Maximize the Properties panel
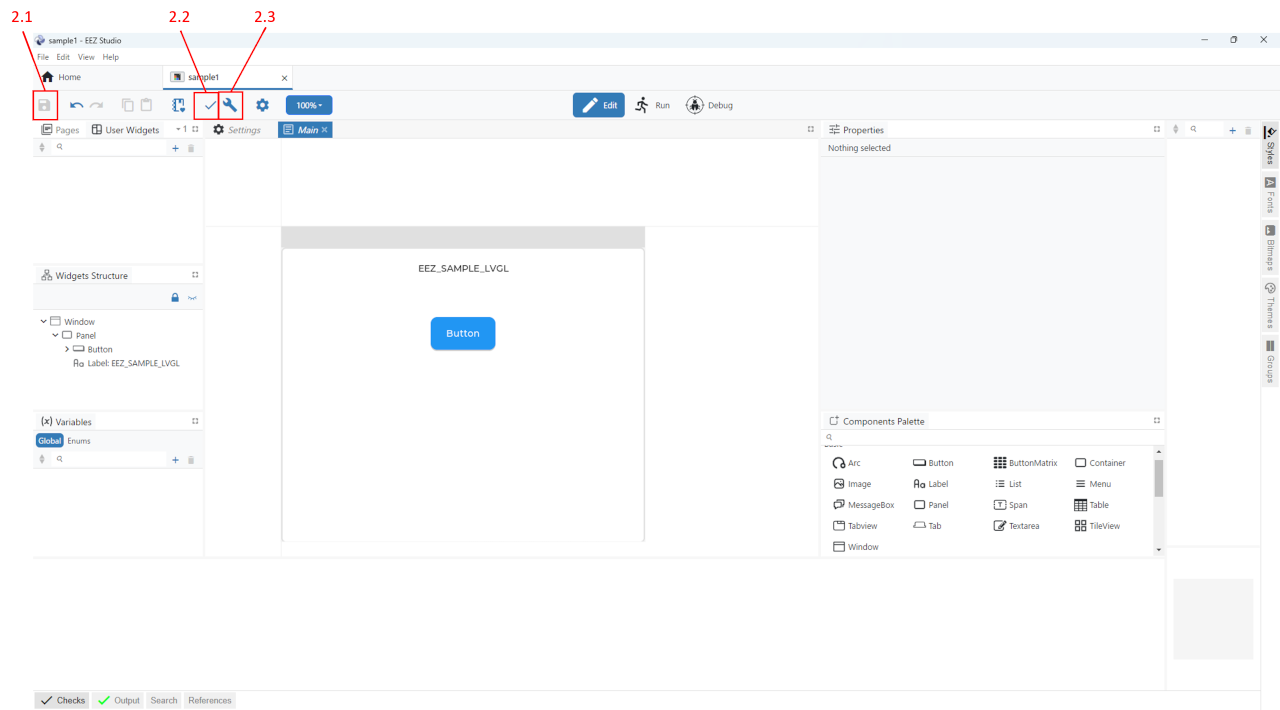The image size is (1280, 710). point(1156,129)
